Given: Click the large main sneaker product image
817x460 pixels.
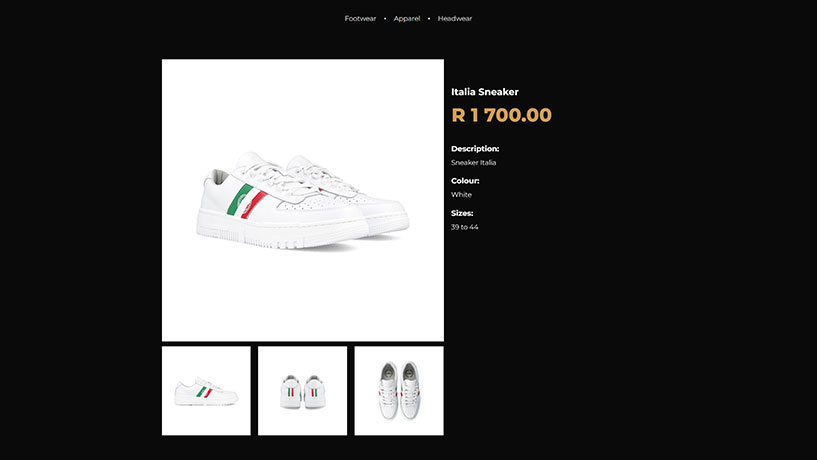Looking at the screenshot, I should 303,200.
